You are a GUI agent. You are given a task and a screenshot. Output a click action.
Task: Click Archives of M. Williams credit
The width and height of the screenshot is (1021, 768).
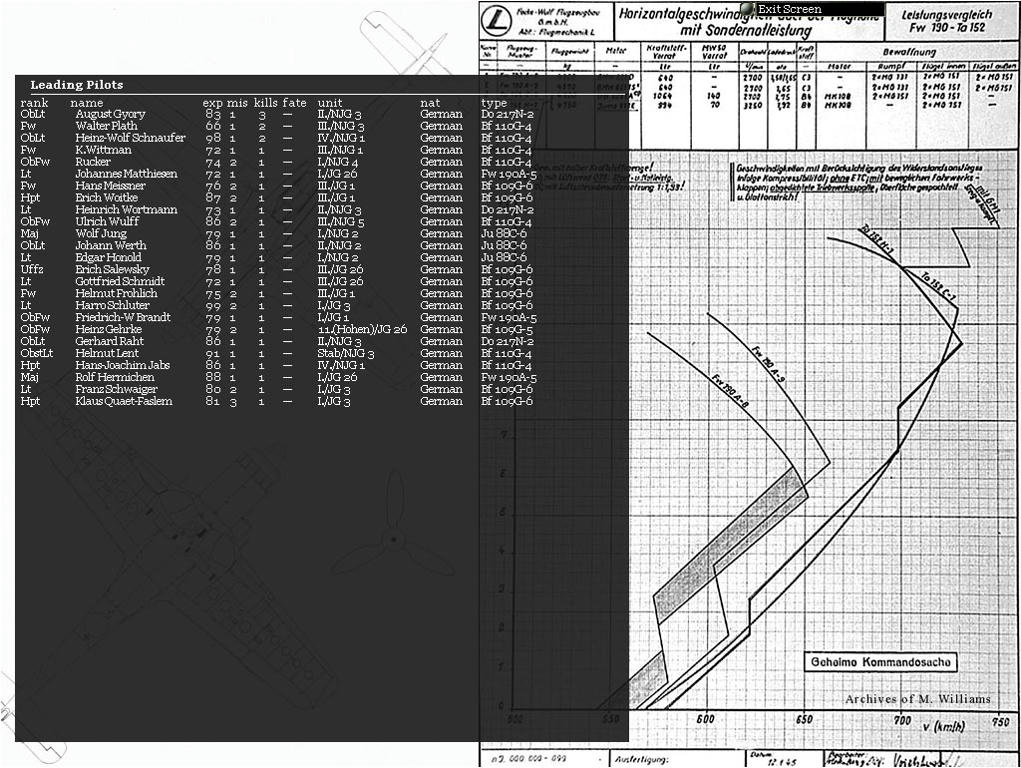click(x=917, y=699)
